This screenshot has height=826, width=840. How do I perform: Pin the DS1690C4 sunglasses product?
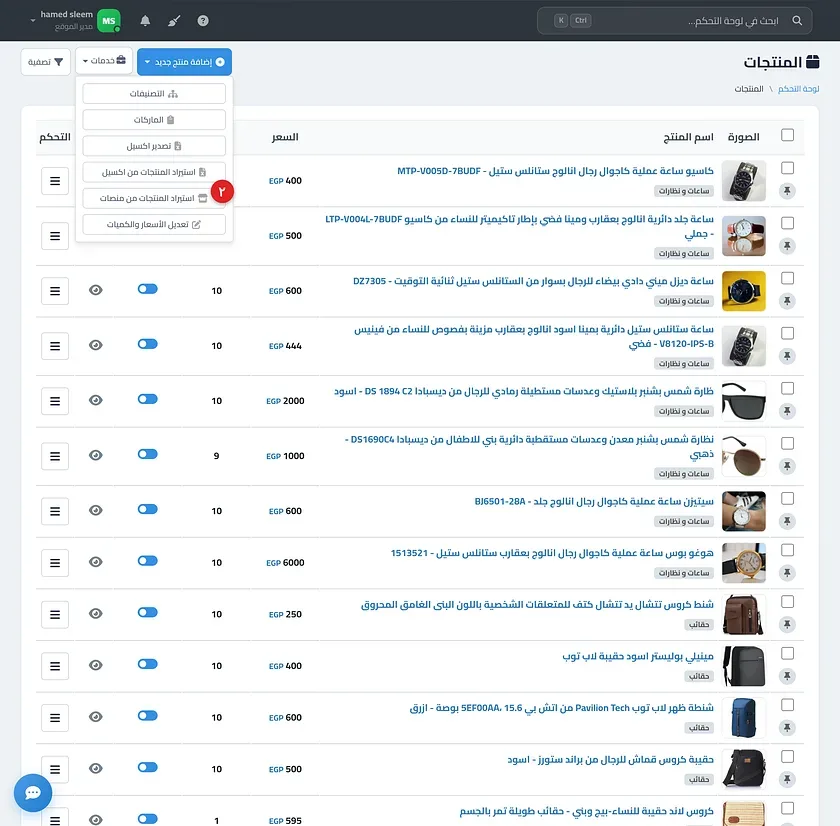(787, 466)
